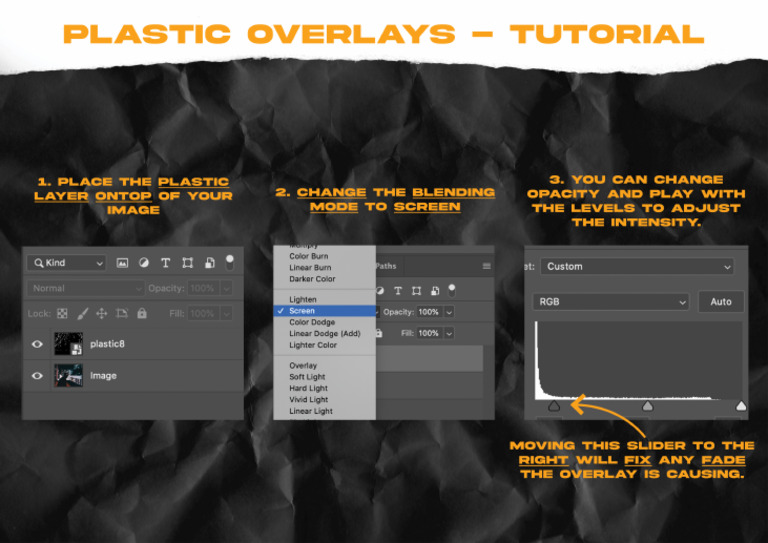The width and height of the screenshot is (768, 543).
Task: Click the midtone gamma slider
Action: 648,405
